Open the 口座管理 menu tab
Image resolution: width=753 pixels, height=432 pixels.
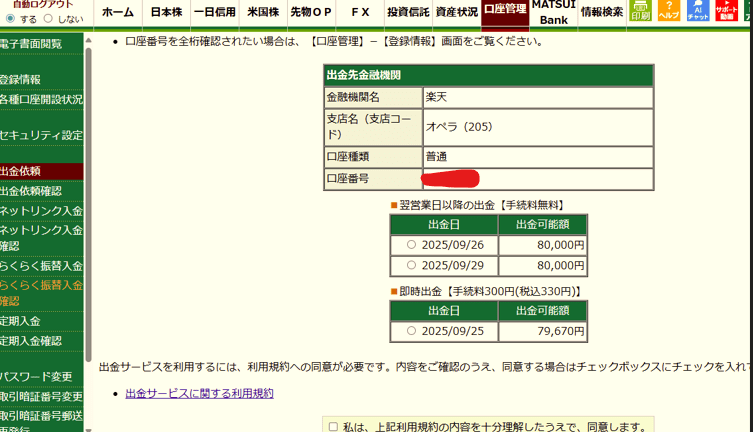[505, 12]
